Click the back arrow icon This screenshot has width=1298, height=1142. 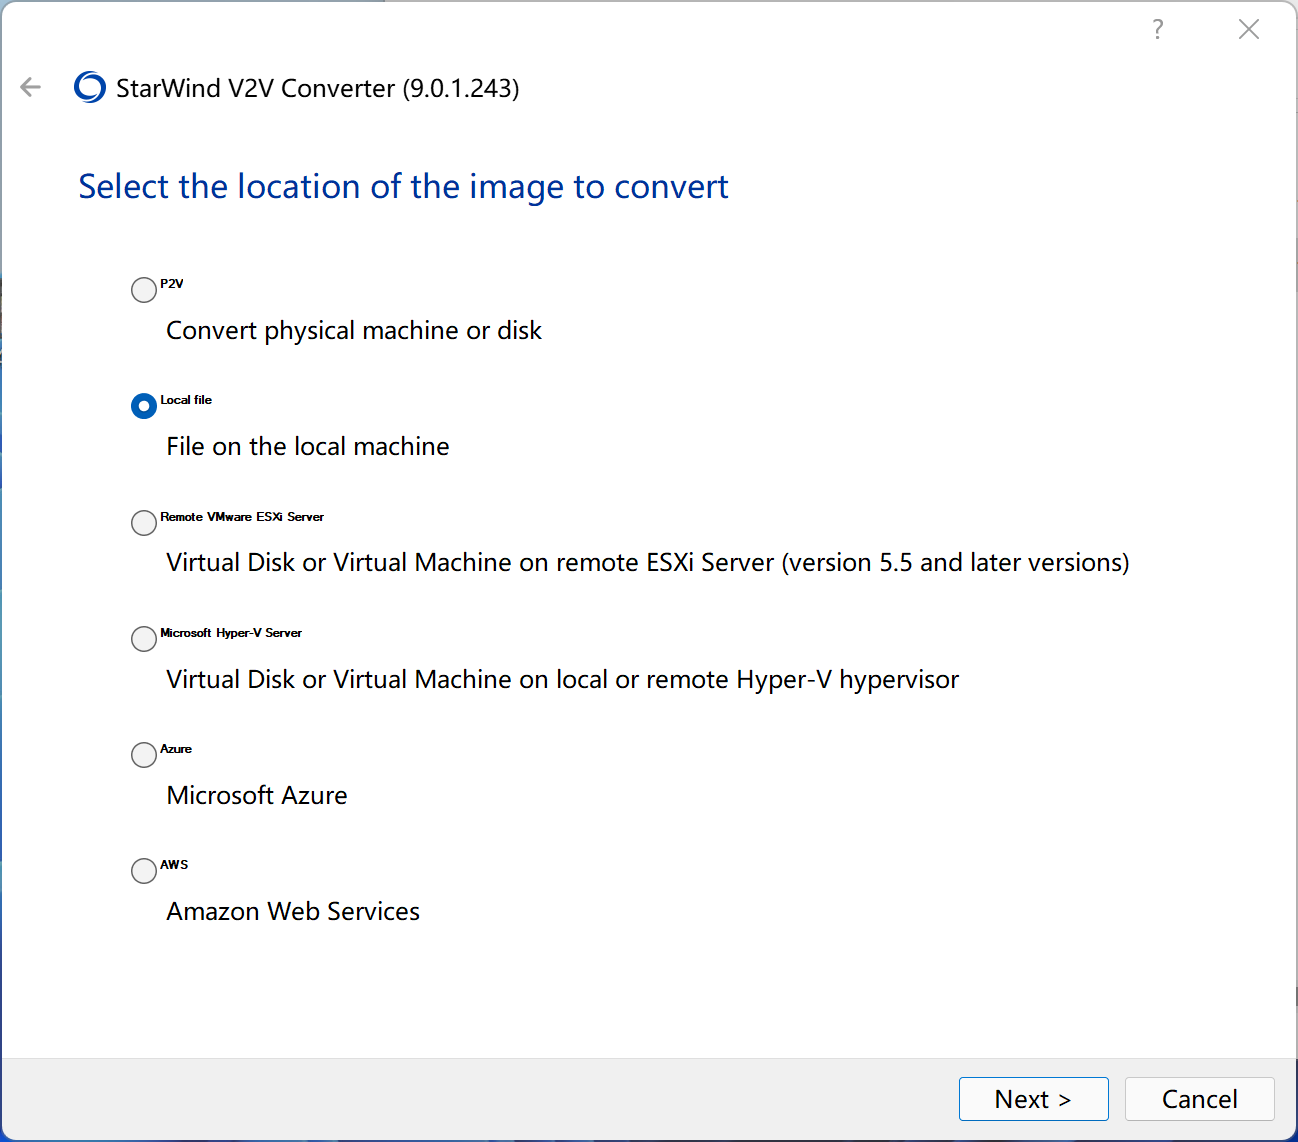pos(31,88)
